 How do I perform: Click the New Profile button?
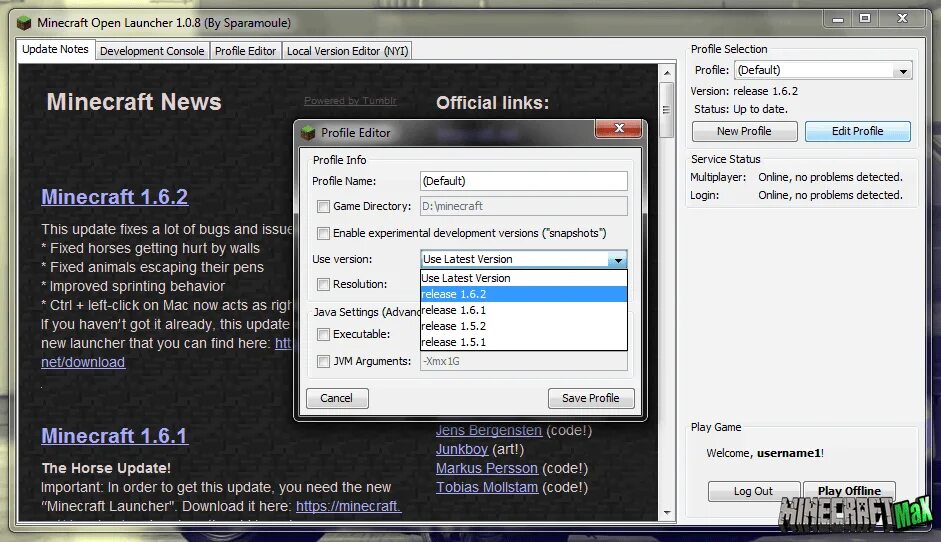744,131
